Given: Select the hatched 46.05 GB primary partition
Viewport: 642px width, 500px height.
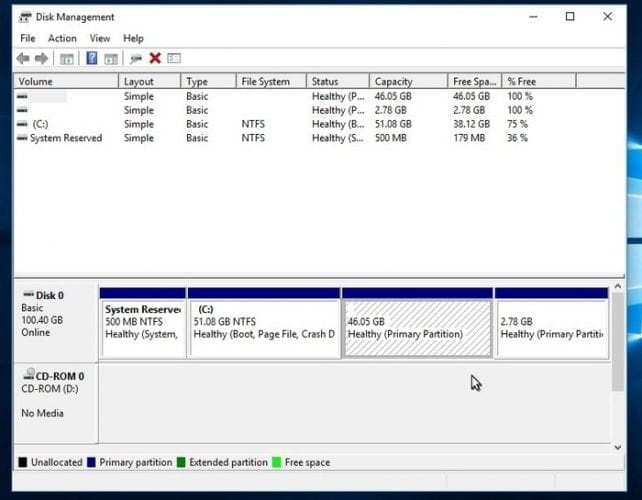Looking at the screenshot, I should click(x=417, y=324).
